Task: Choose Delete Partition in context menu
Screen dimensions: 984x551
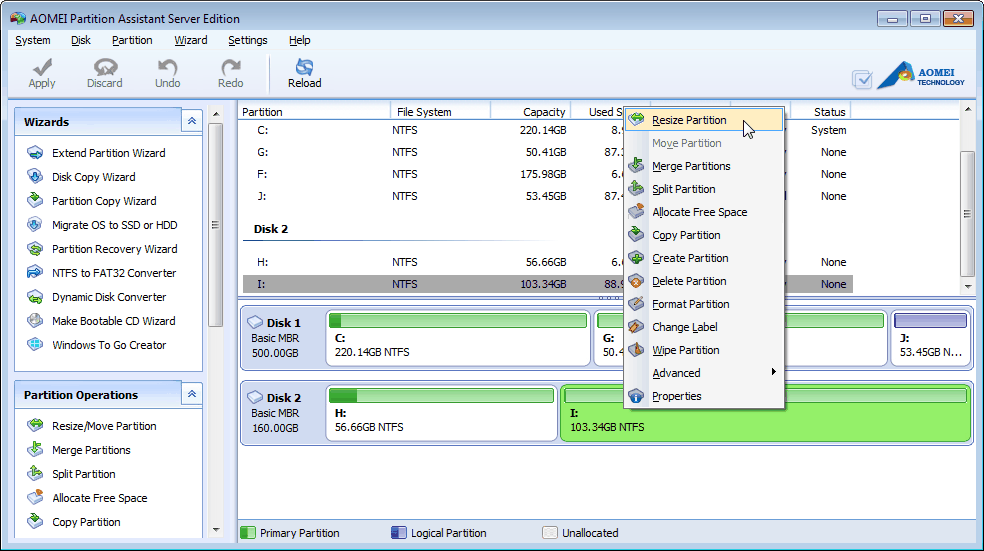Action: click(x=704, y=281)
